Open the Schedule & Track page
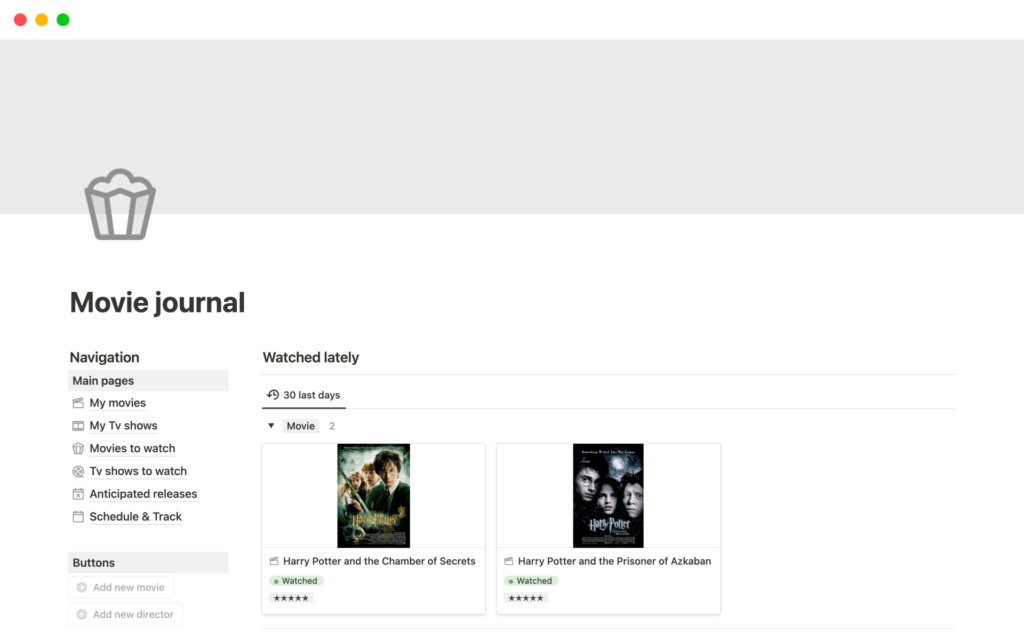1024x640 pixels. click(x=135, y=517)
